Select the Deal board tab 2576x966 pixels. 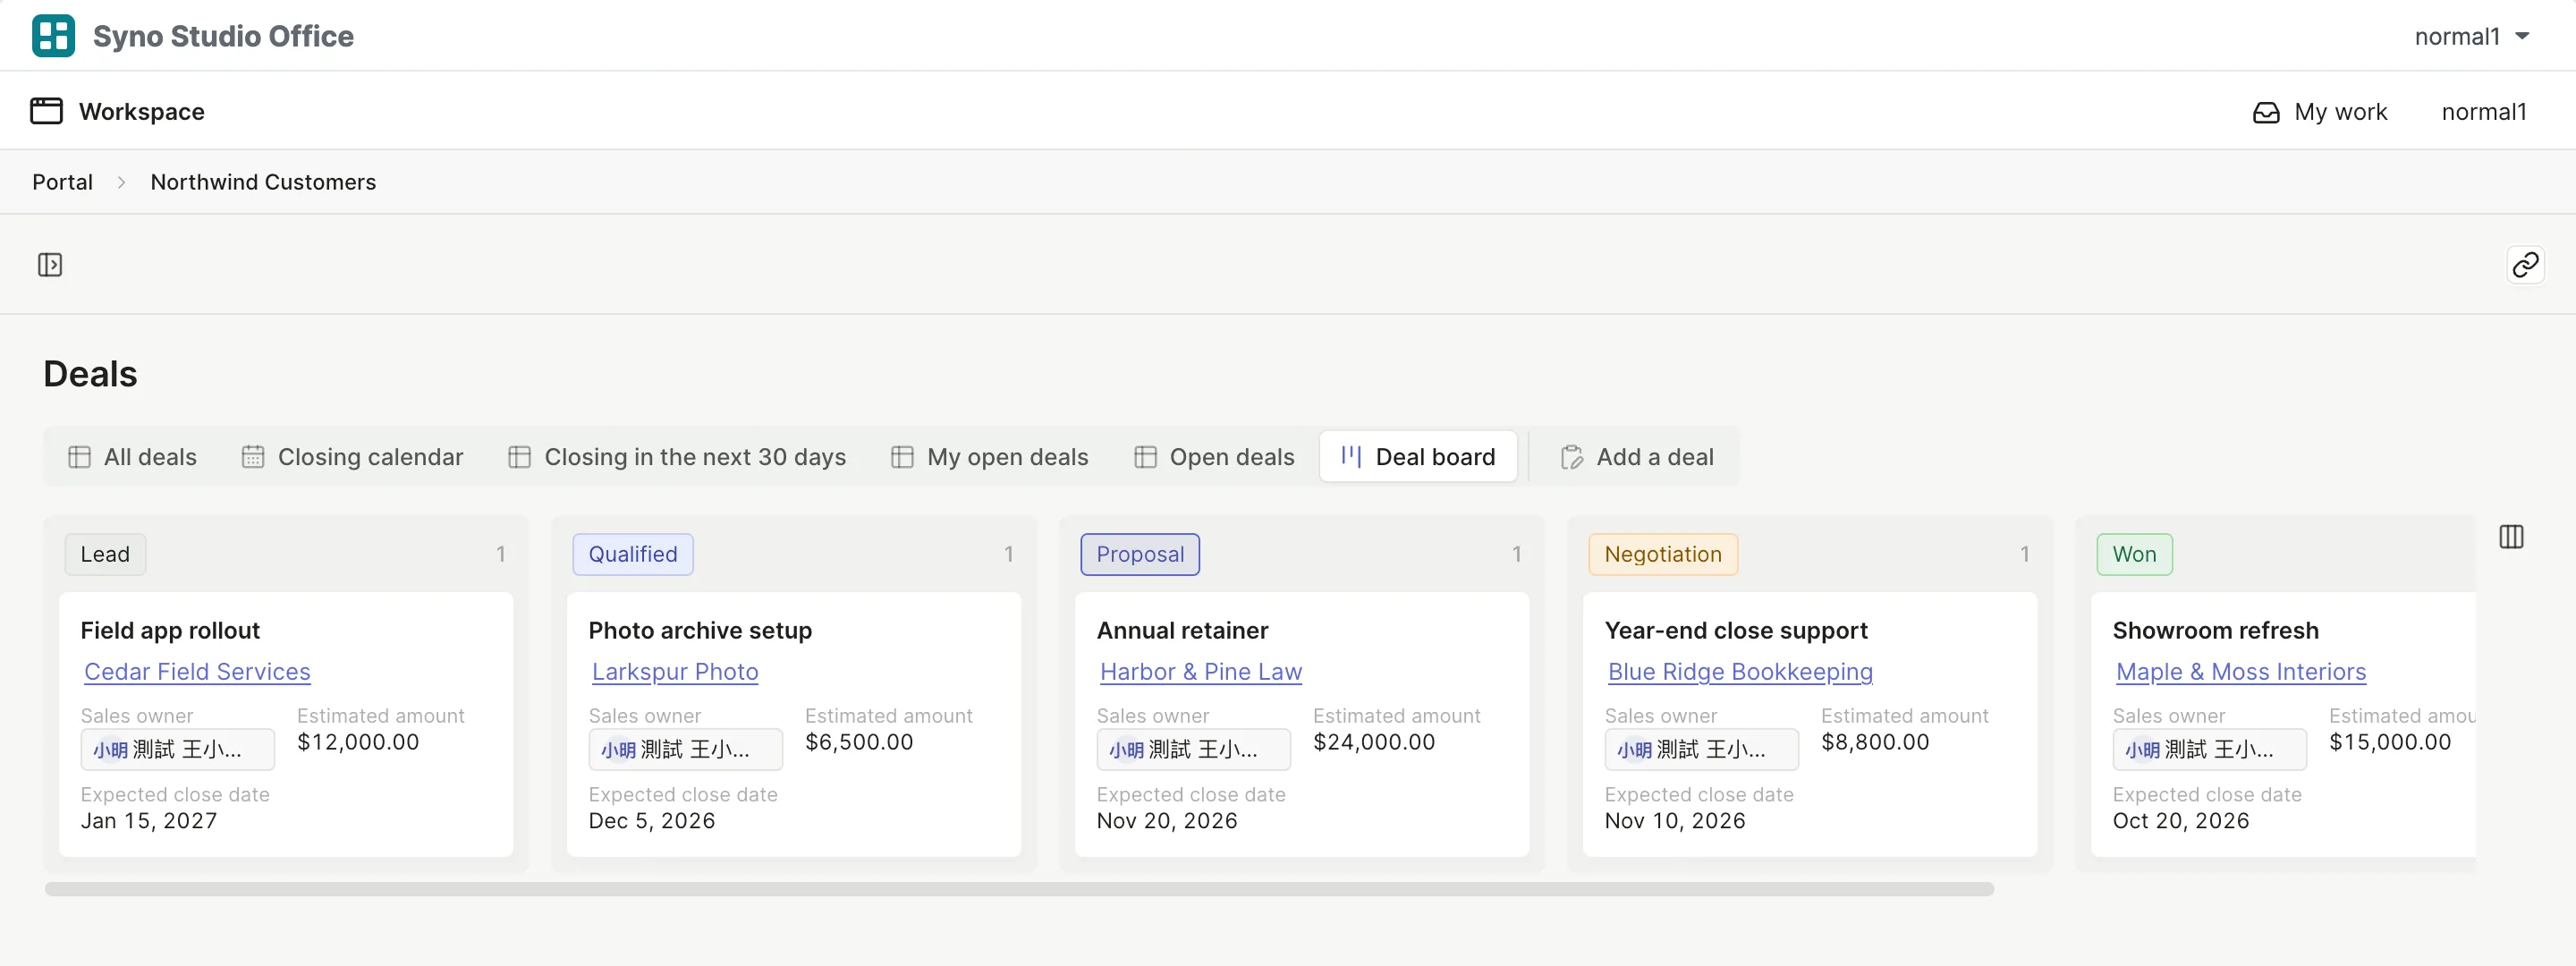1418,457
